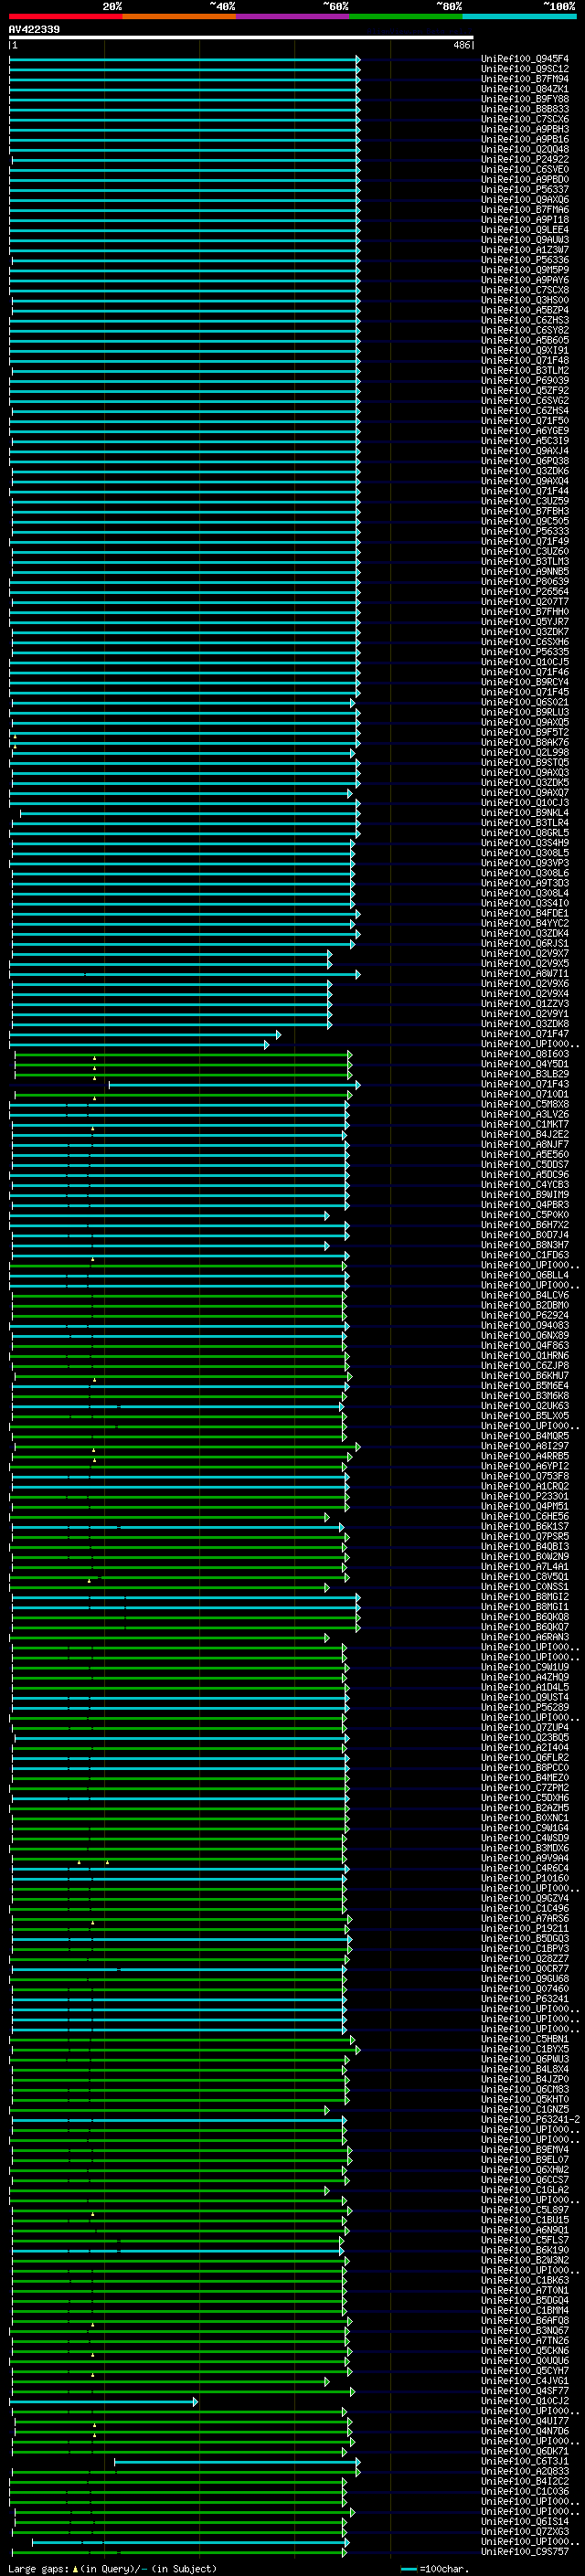
Task: Click the UniRef100_C0NSS1 label
Action: click(x=525, y=1587)
